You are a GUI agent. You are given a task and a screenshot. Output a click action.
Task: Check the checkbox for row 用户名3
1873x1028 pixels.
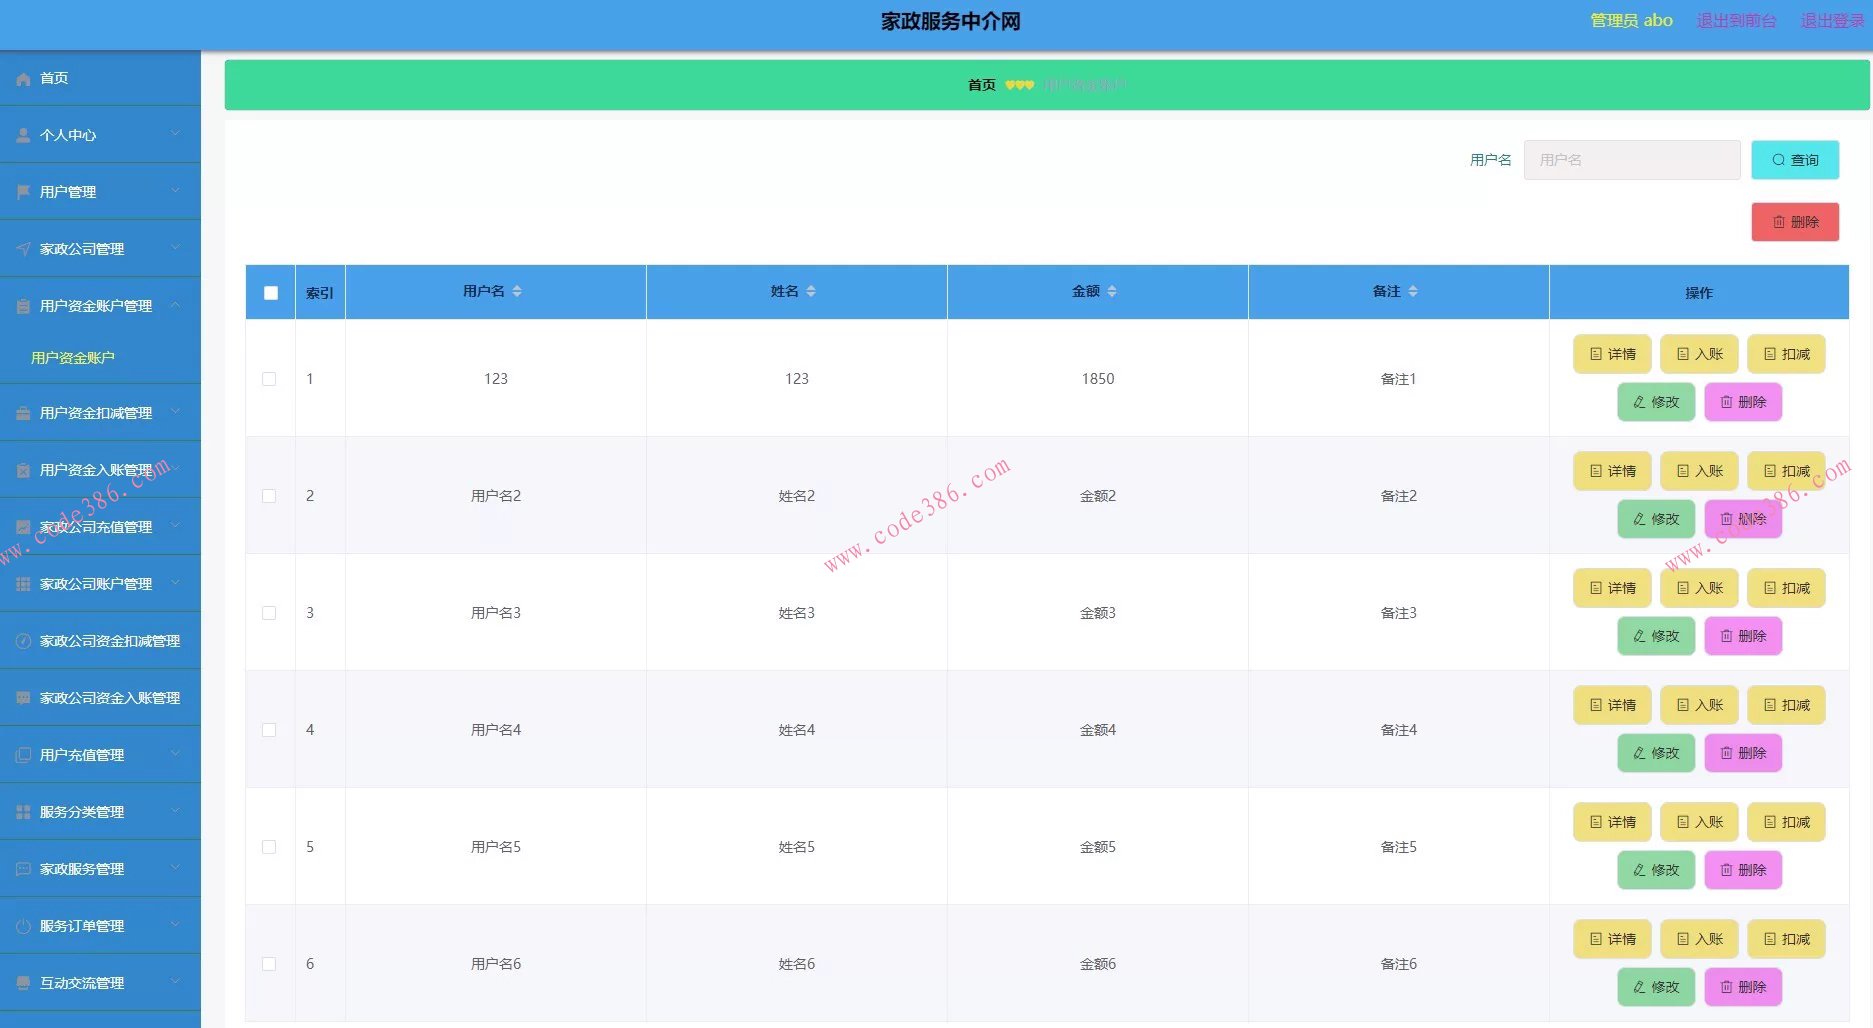coord(269,613)
